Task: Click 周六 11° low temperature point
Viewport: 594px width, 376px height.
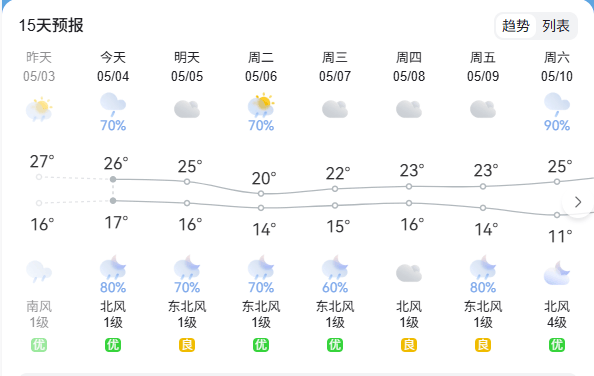Action: point(557,215)
